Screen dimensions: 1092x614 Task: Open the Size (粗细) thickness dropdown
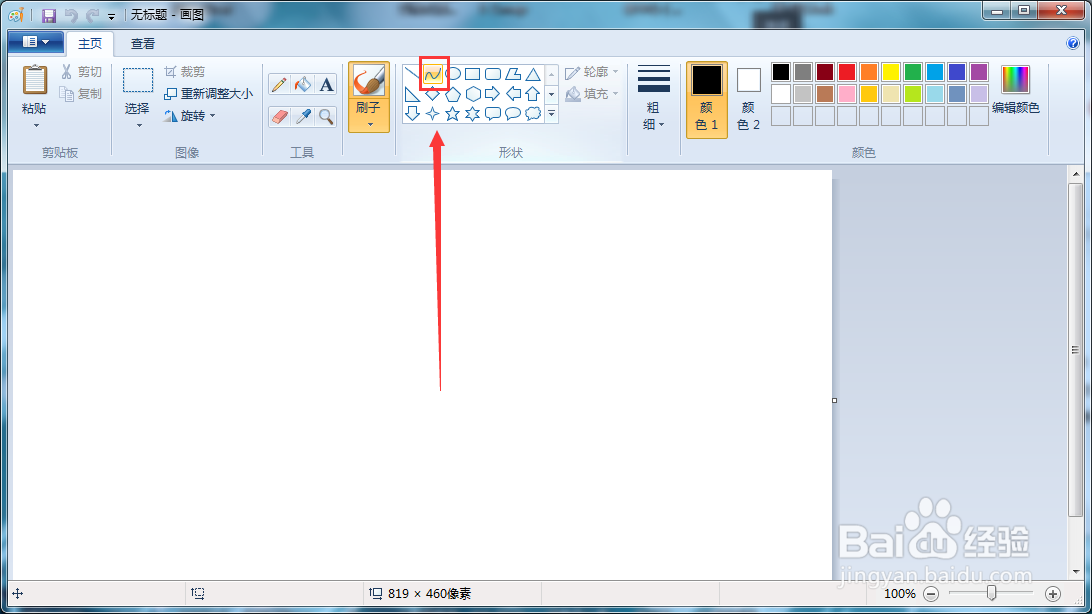pyautogui.click(x=653, y=100)
